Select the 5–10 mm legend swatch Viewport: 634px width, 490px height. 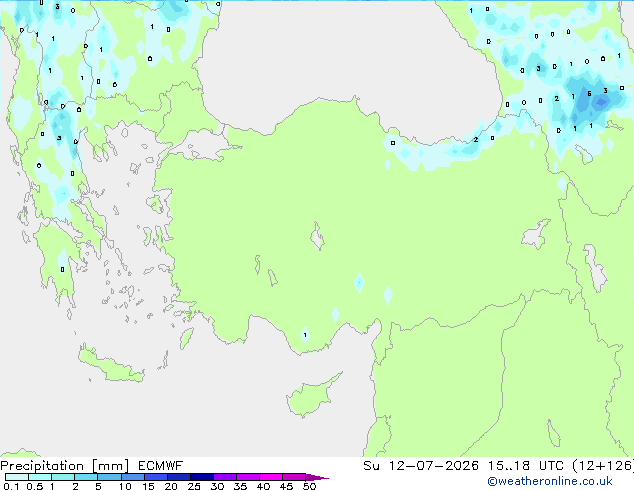(109, 477)
